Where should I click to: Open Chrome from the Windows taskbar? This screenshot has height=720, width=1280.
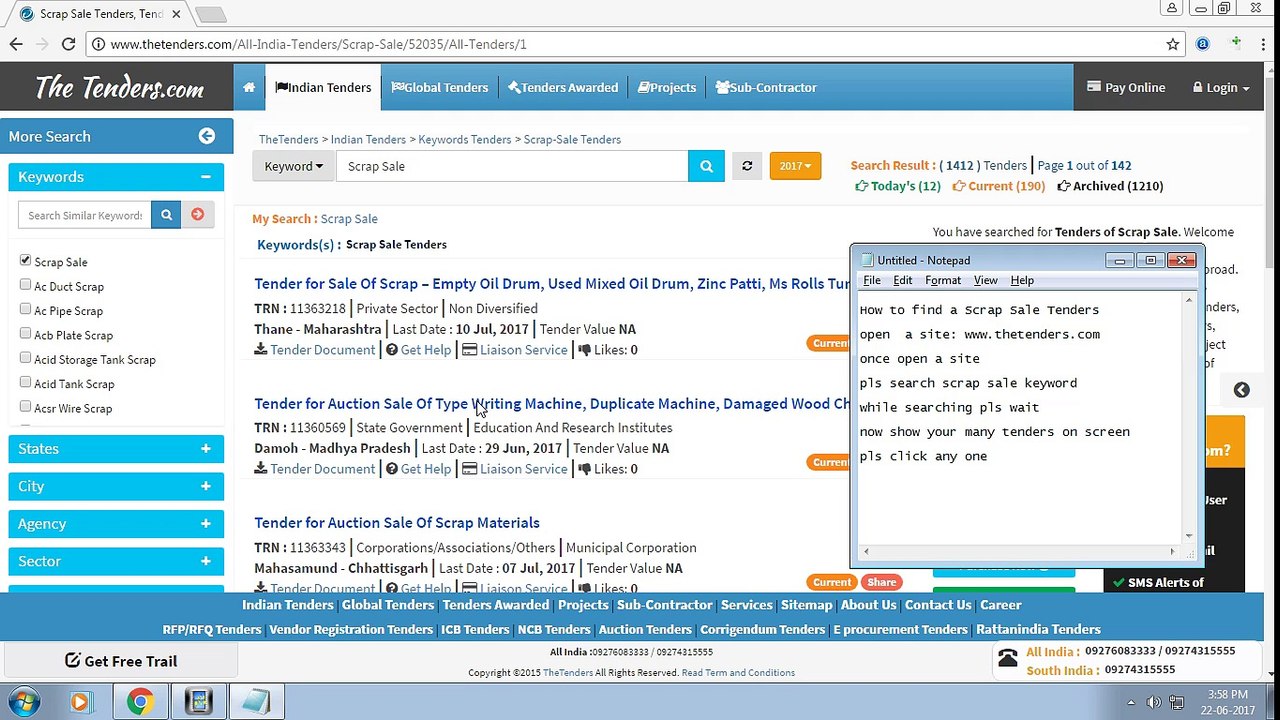[x=140, y=702]
